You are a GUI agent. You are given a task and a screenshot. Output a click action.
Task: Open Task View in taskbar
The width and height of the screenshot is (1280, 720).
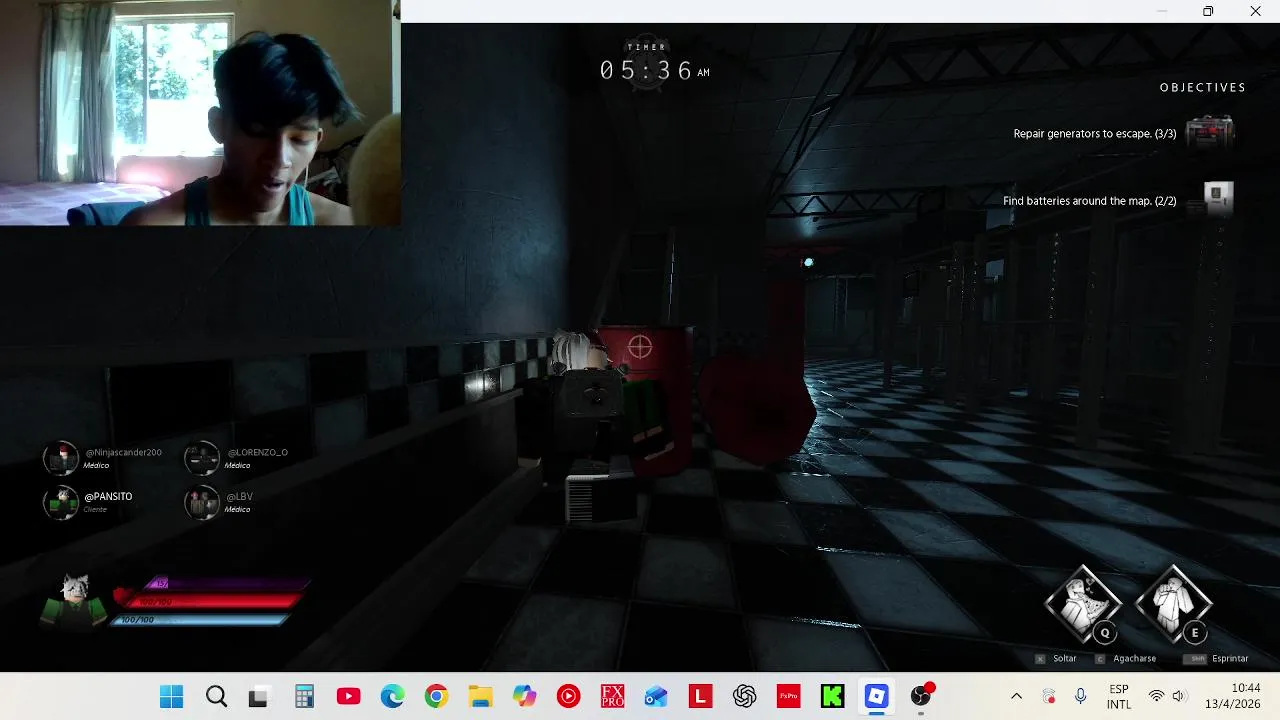[259, 696]
